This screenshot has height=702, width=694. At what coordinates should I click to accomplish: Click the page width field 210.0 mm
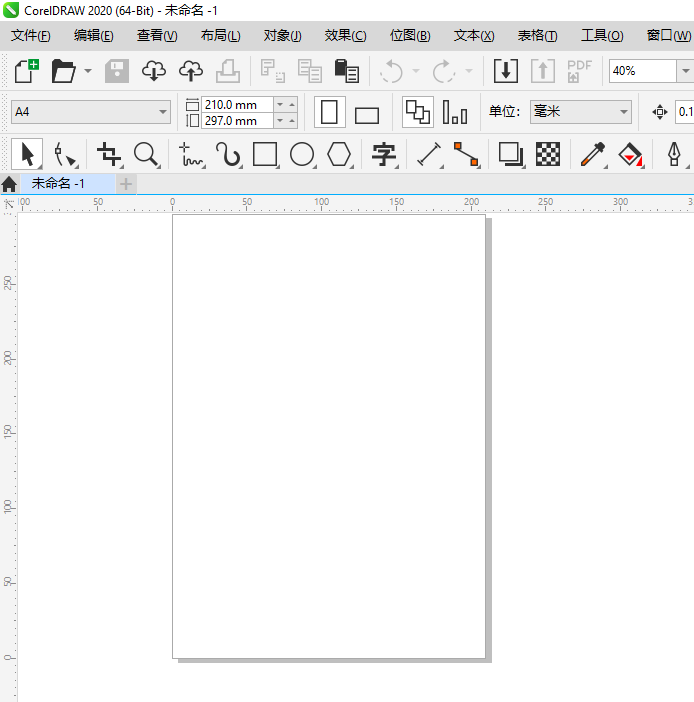coord(236,104)
